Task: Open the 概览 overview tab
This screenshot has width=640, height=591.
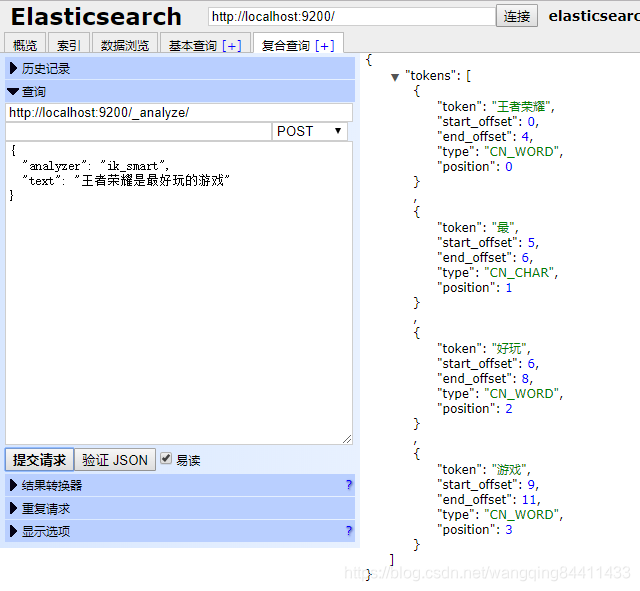Action: point(25,44)
